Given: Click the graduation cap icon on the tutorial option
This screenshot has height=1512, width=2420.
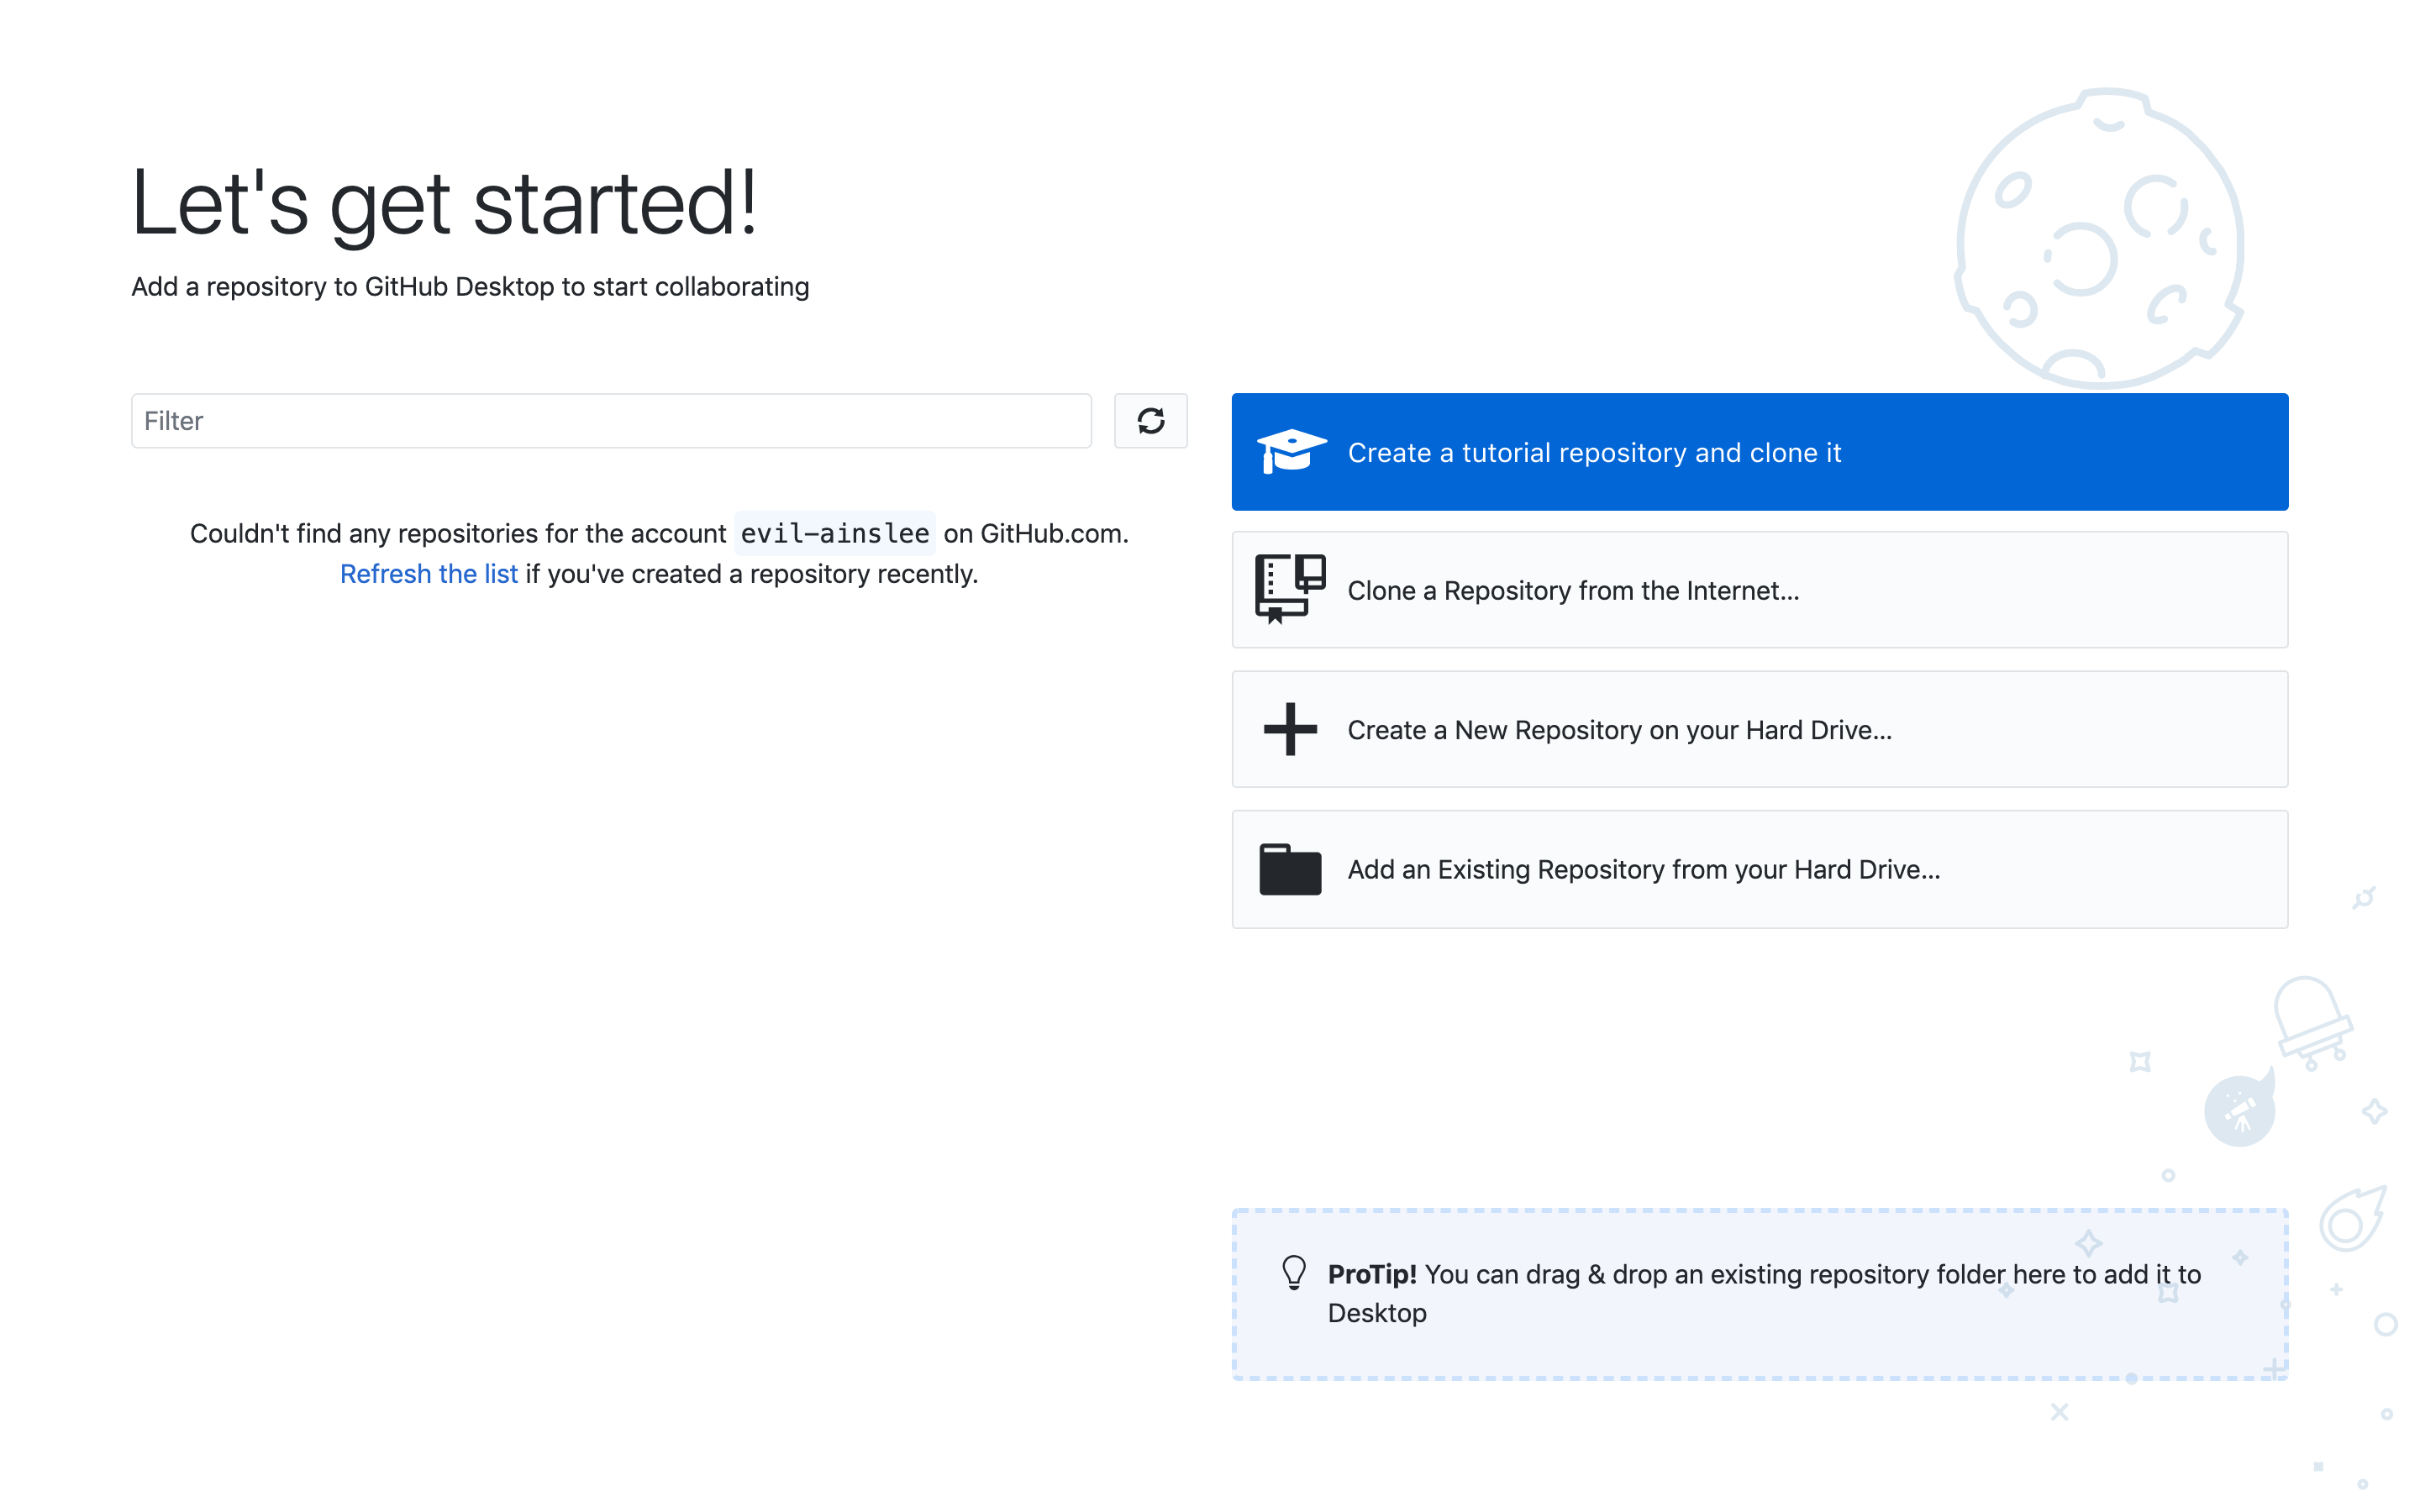Looking at the screenshot, I should (1291, 451).
